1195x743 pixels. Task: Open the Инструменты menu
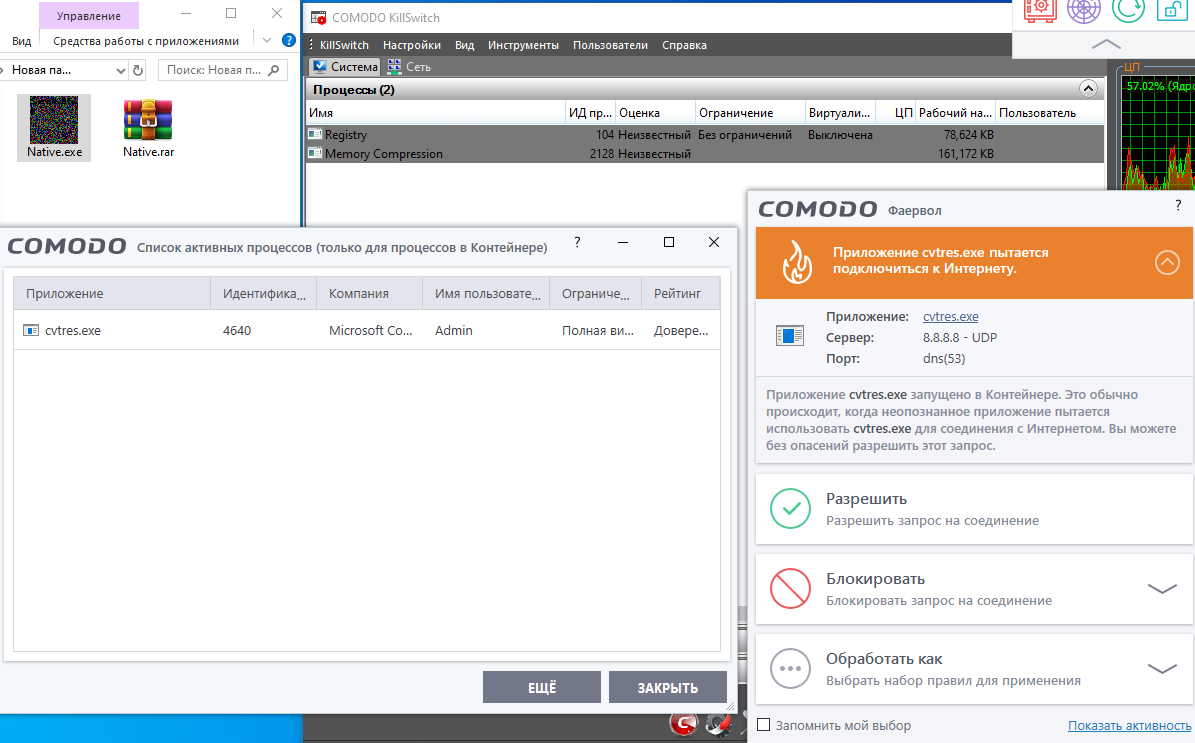[x=523, y=45]
